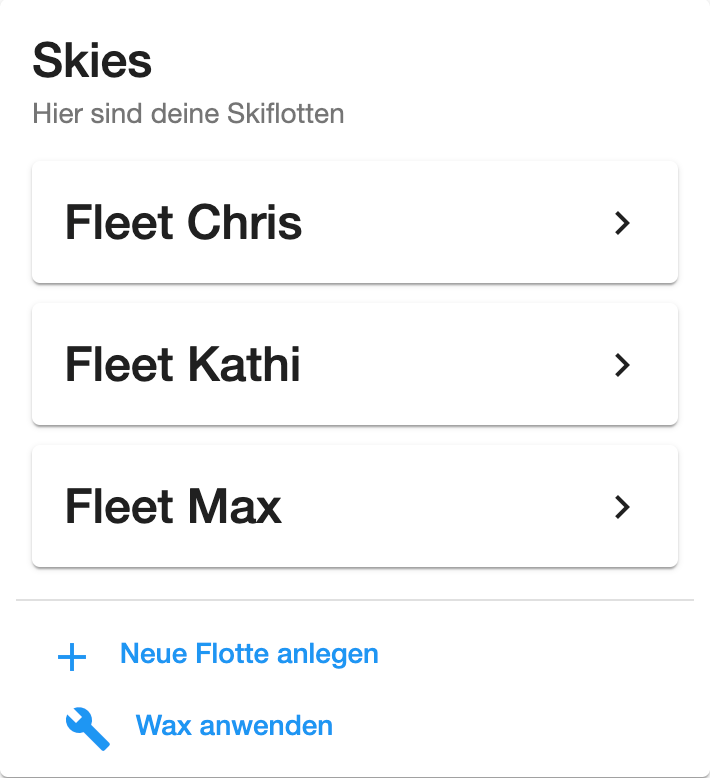Click the word "Fleet" in the Kathi card
Screen dimensions: 710x778
pos(119,365)
